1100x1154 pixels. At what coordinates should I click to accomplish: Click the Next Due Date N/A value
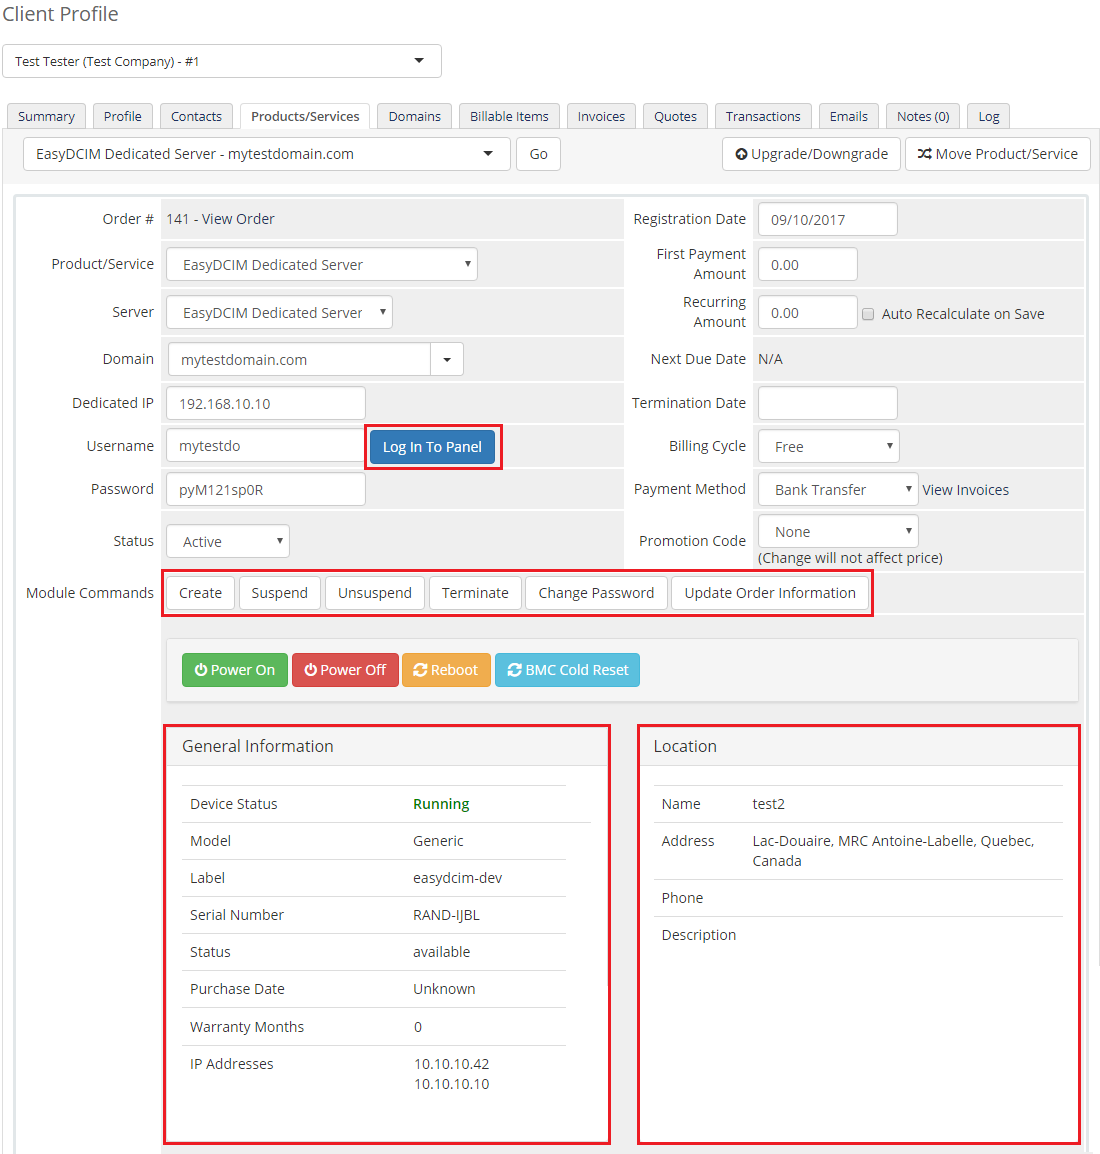[770, 358]
